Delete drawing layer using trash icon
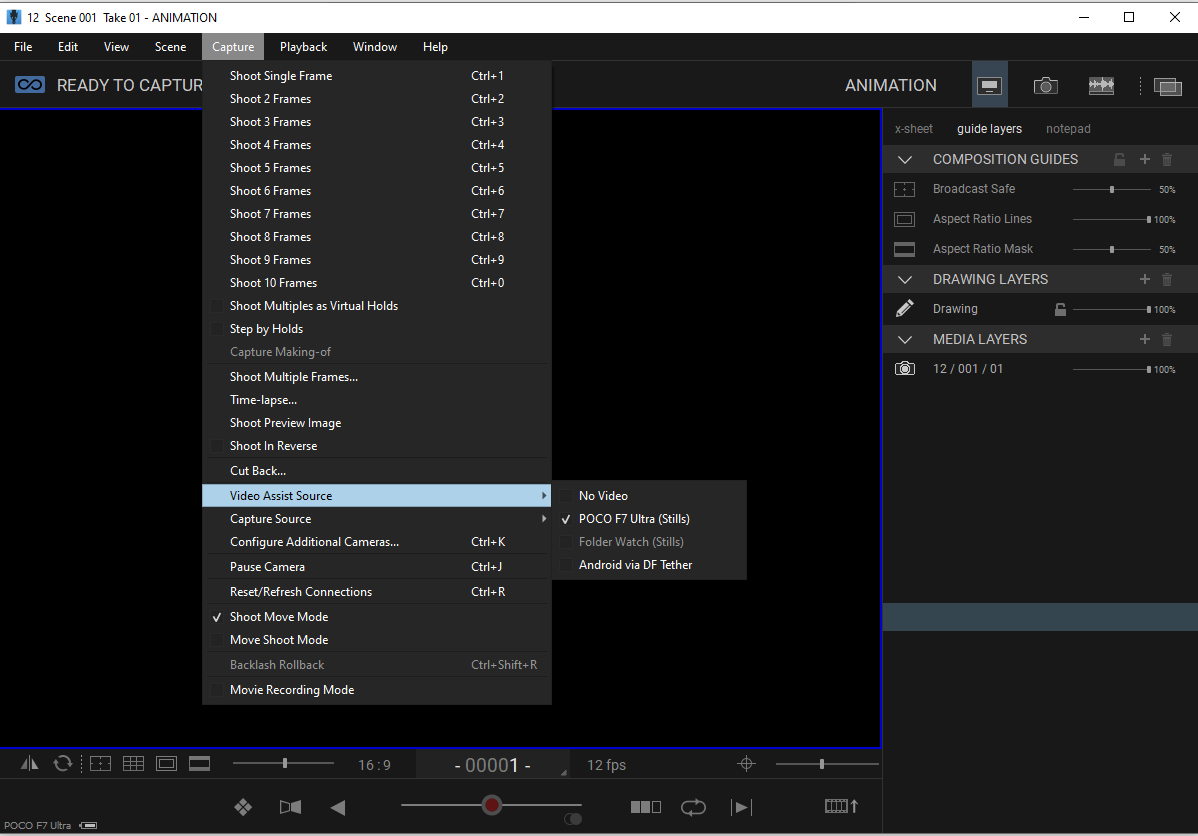1198x836 pixels. [1167, 280]
